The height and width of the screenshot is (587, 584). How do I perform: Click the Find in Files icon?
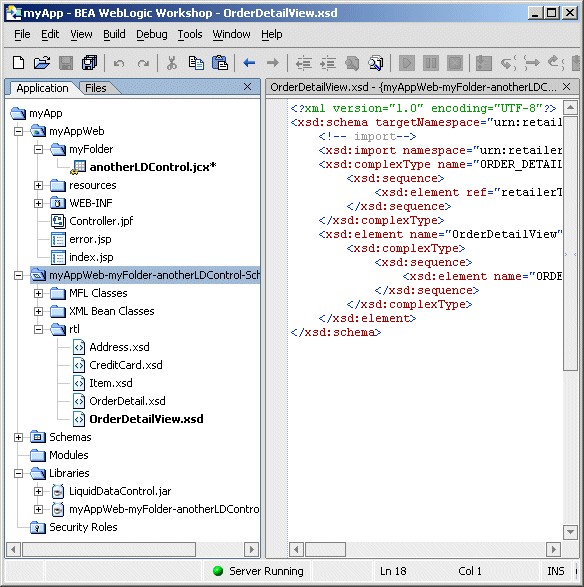[x=376, y=63]
